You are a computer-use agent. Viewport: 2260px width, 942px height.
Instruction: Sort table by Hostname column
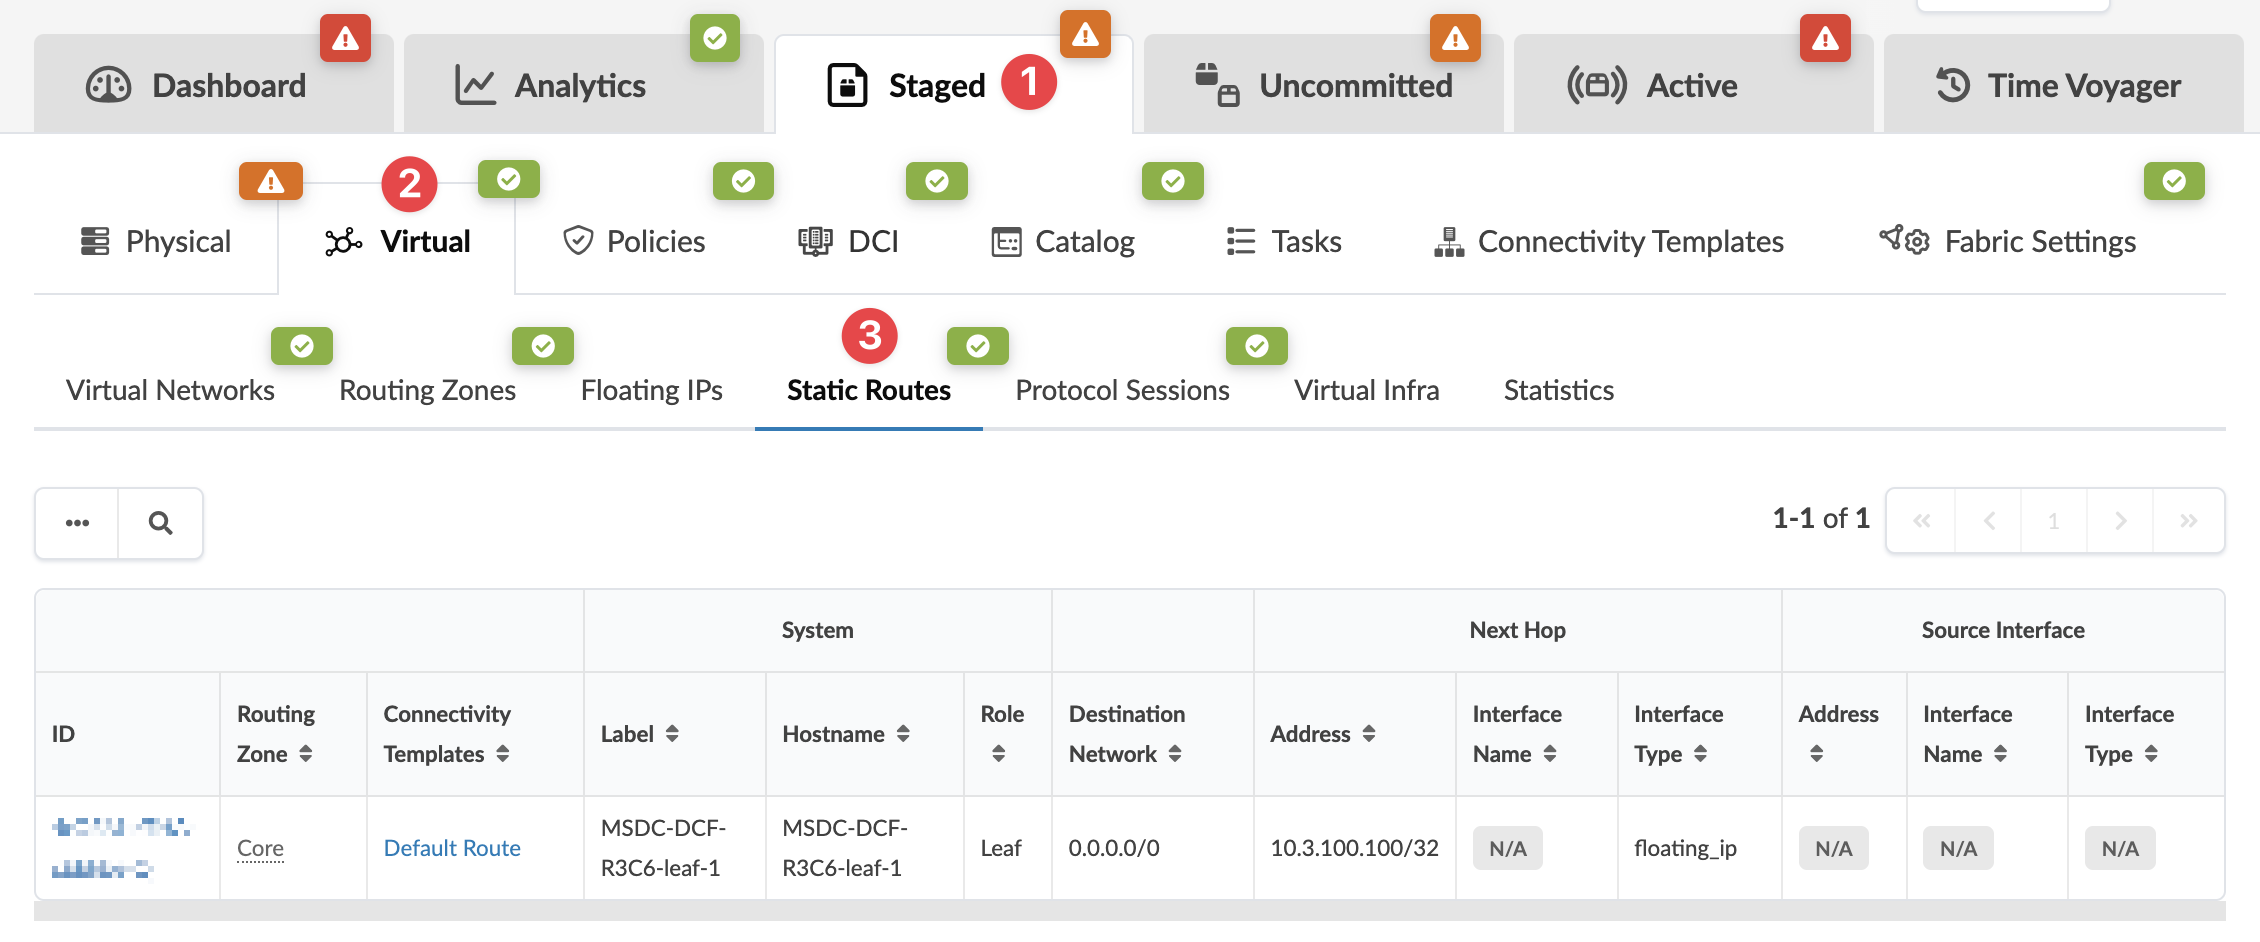[903, 734]
